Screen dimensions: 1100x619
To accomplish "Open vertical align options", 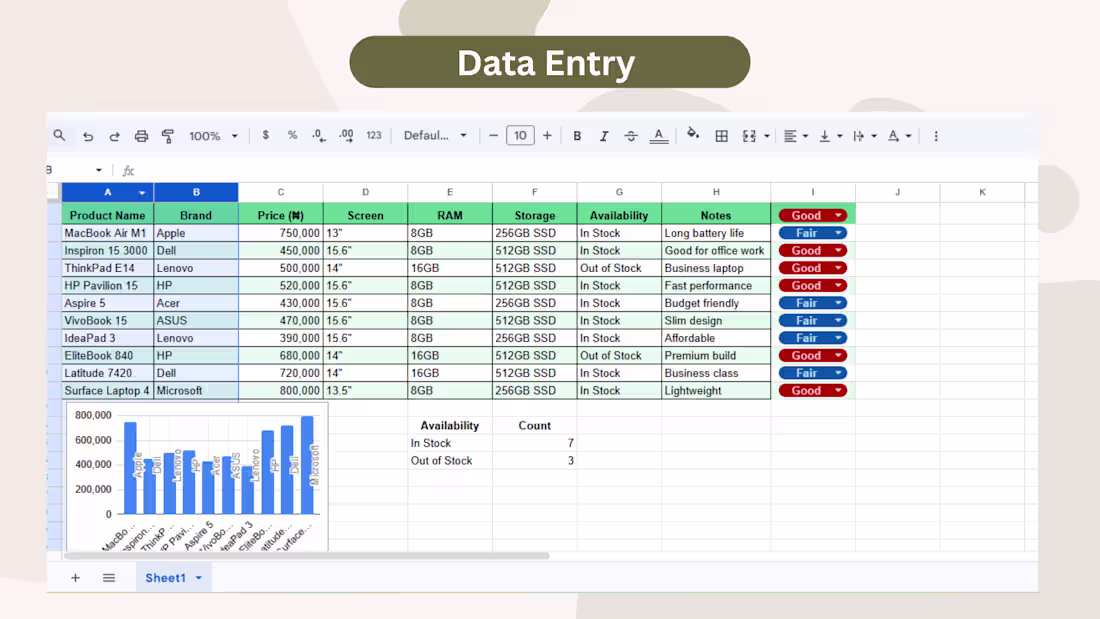I will pyautogui.click(x=830, y=136).
